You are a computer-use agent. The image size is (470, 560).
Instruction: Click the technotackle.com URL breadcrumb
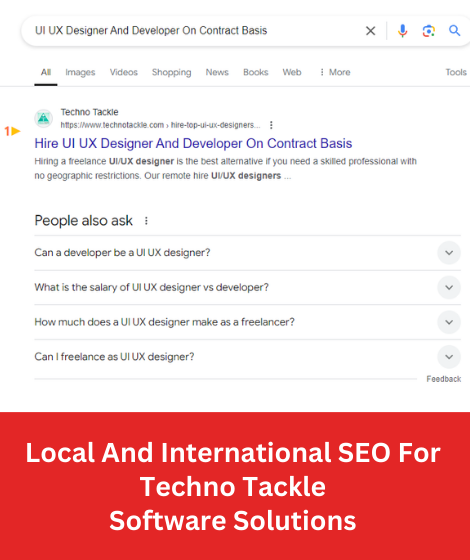(x=160, y=125)
